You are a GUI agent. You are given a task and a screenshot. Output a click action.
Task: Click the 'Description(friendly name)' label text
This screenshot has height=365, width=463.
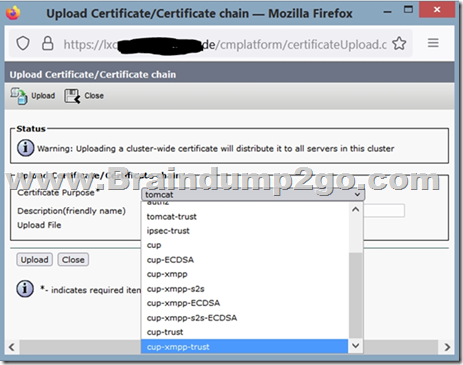pyautogui.click(x=71, y=211)
